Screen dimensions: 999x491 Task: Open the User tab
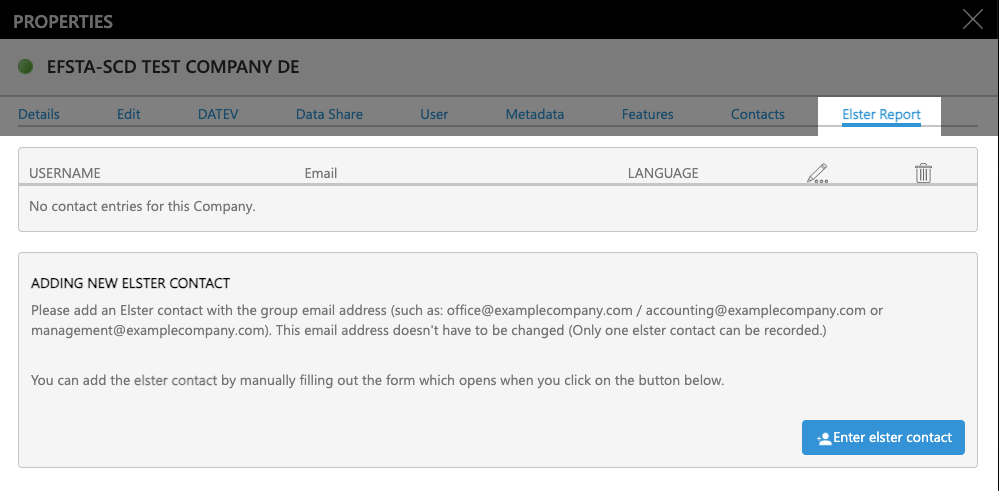pos(434,114)
